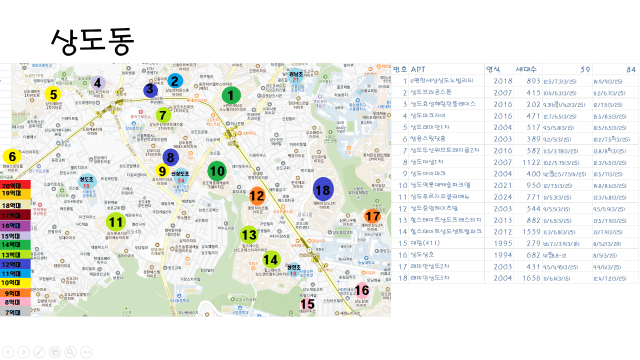
Task: Click the red 20억대 legend swatch
Action: [15, 186]
